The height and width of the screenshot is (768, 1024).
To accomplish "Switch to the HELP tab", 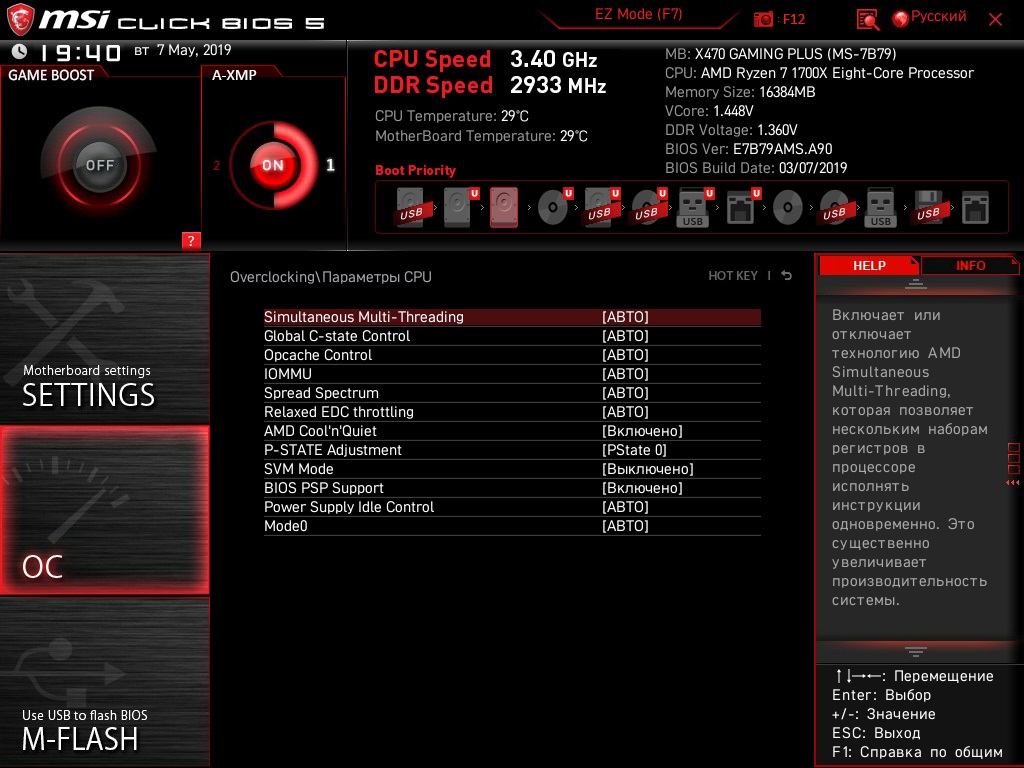I will (869, 265).
